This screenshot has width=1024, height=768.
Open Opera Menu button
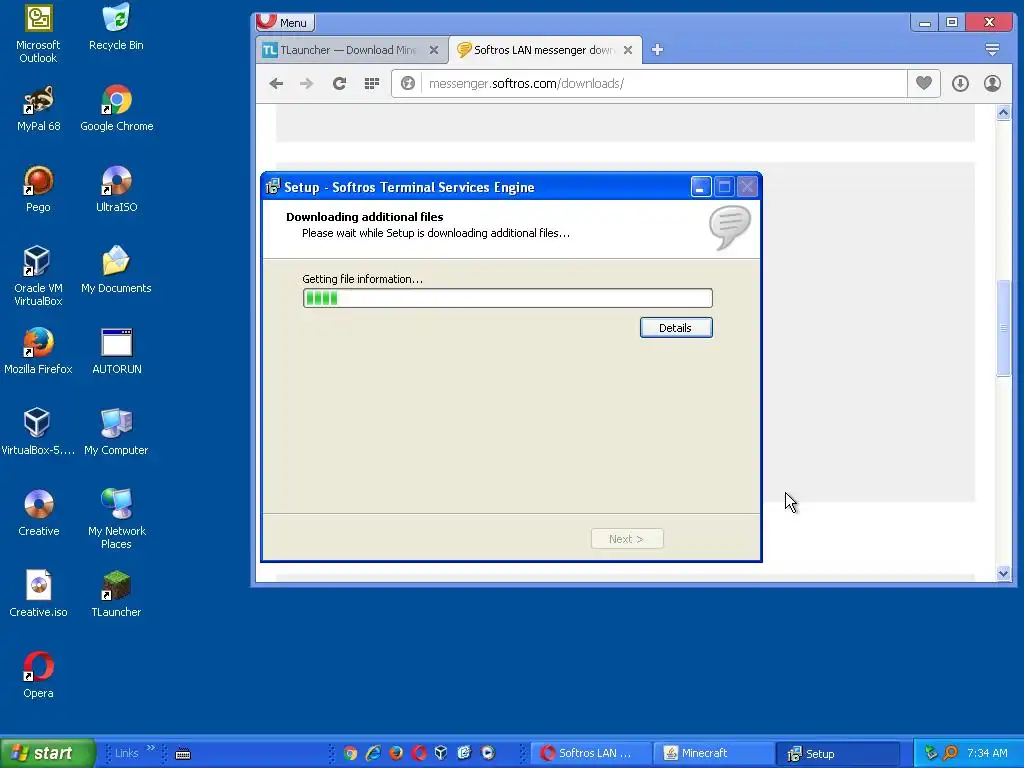click(x=285, y=22)
